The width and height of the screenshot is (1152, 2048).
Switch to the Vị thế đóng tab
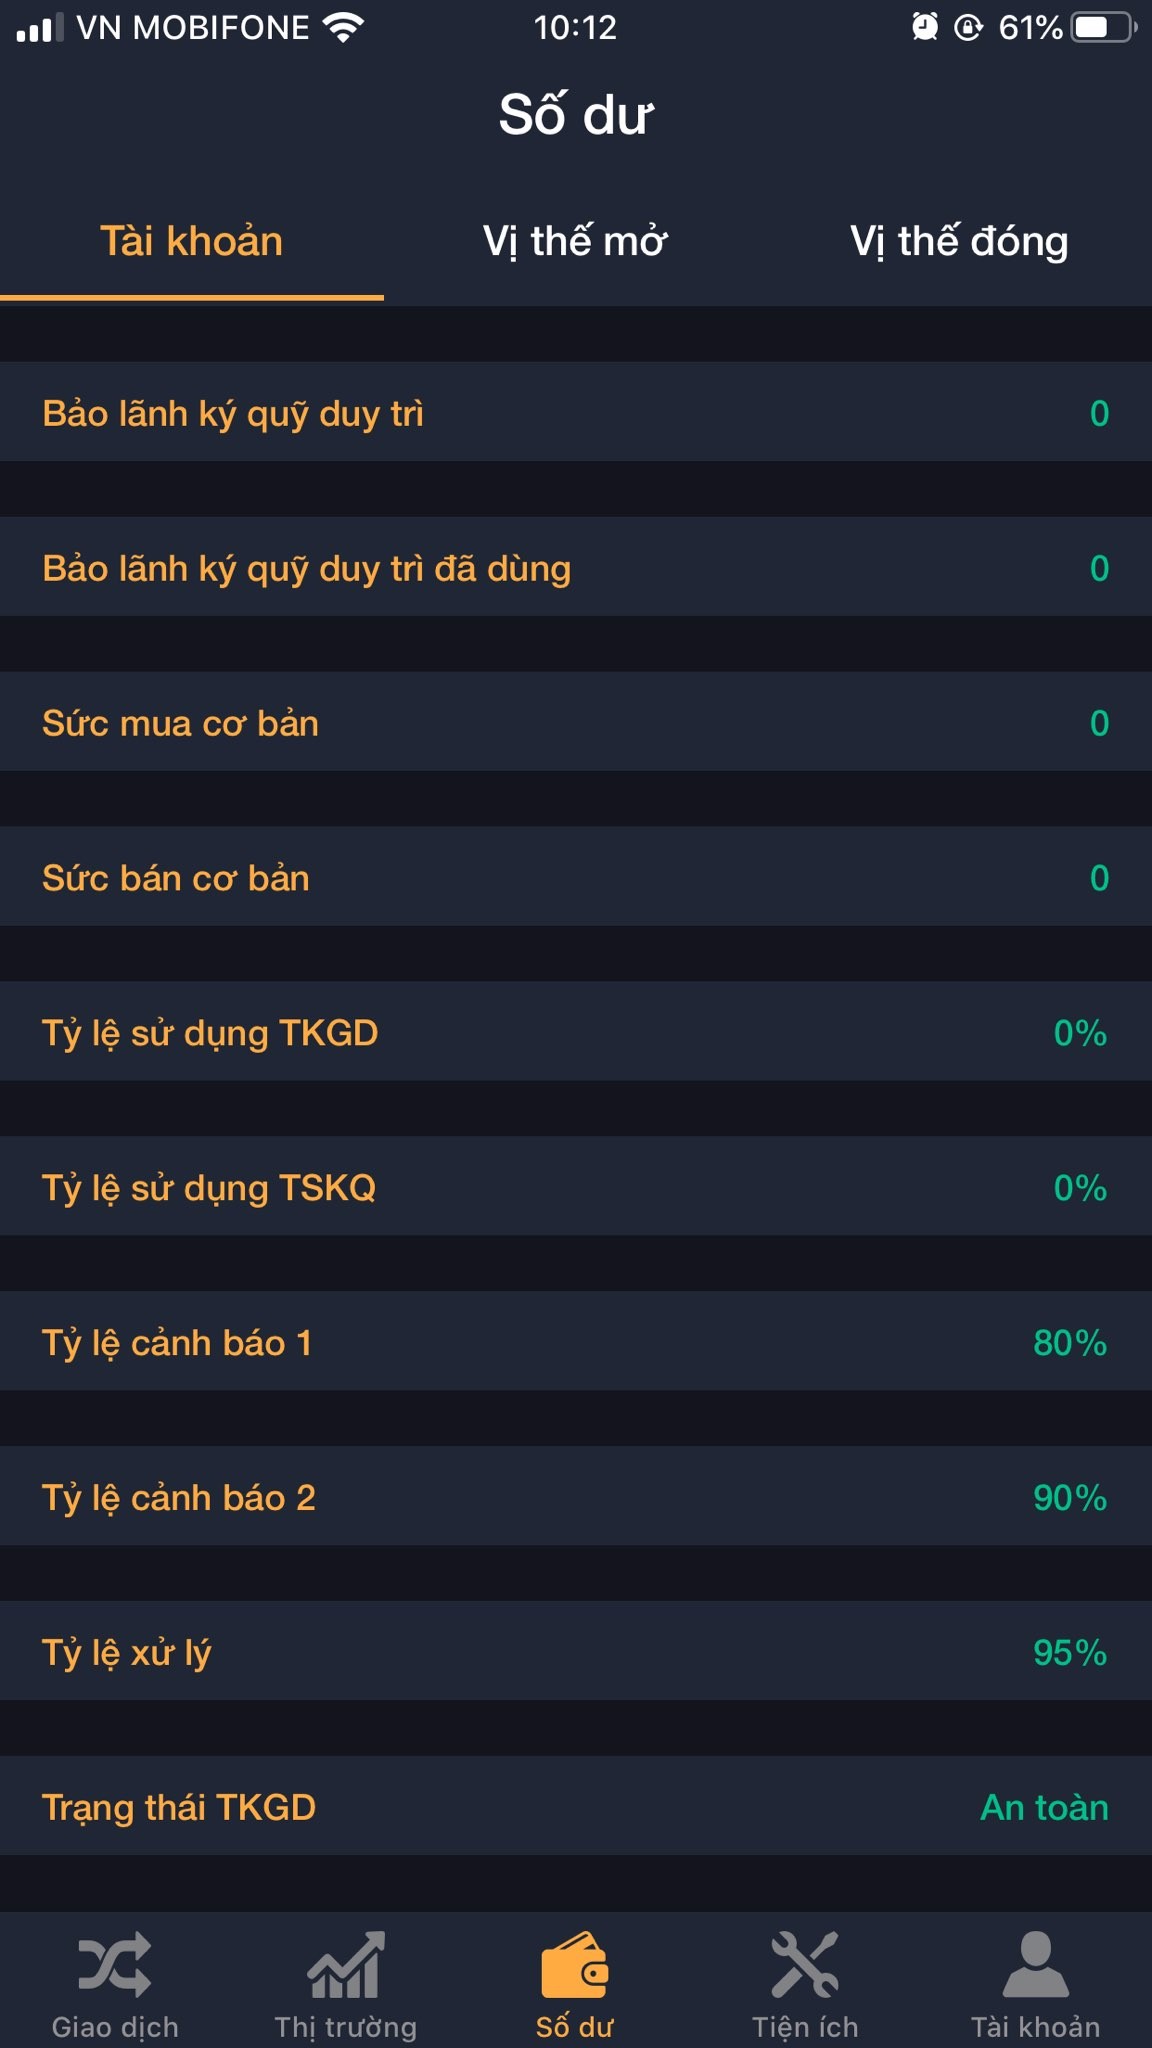click(959, 242)
